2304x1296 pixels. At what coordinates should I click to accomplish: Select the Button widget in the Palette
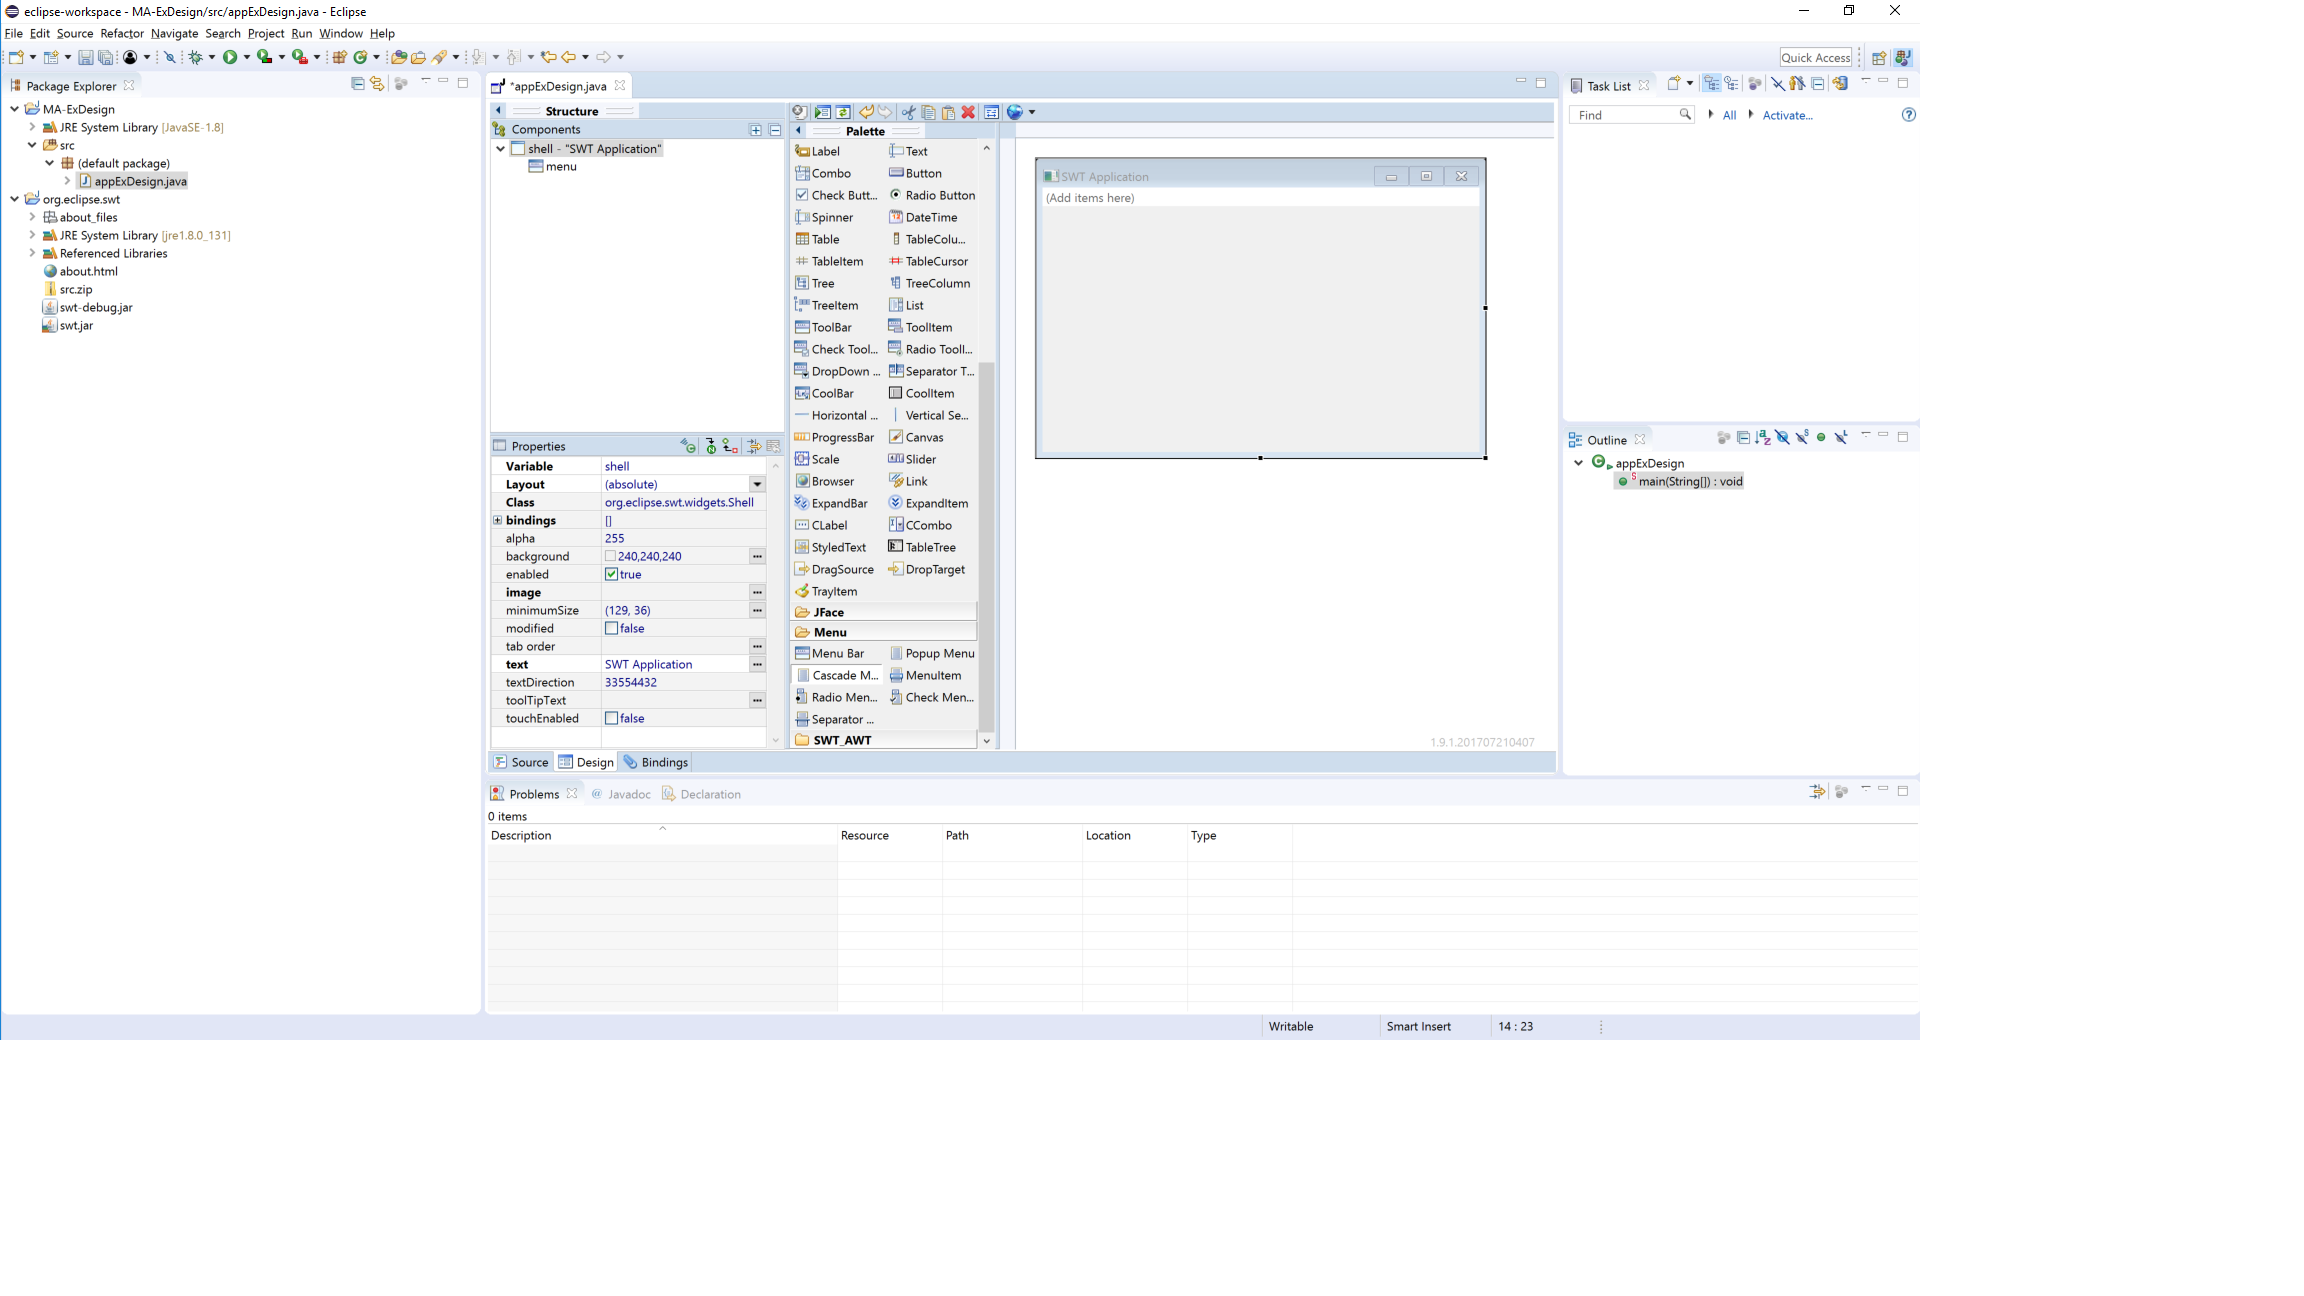click(x=915, y=173)
